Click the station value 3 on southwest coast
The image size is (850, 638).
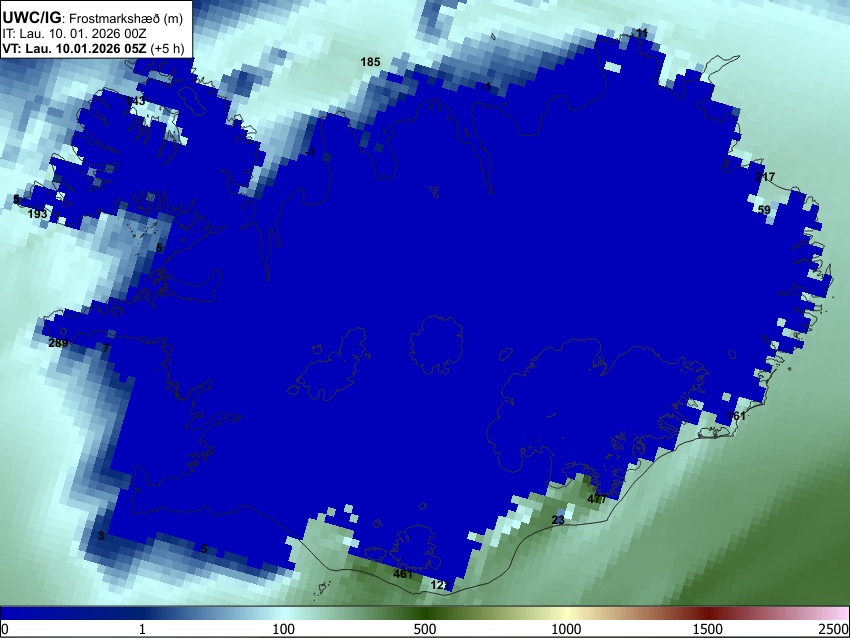tap(101, 536)
